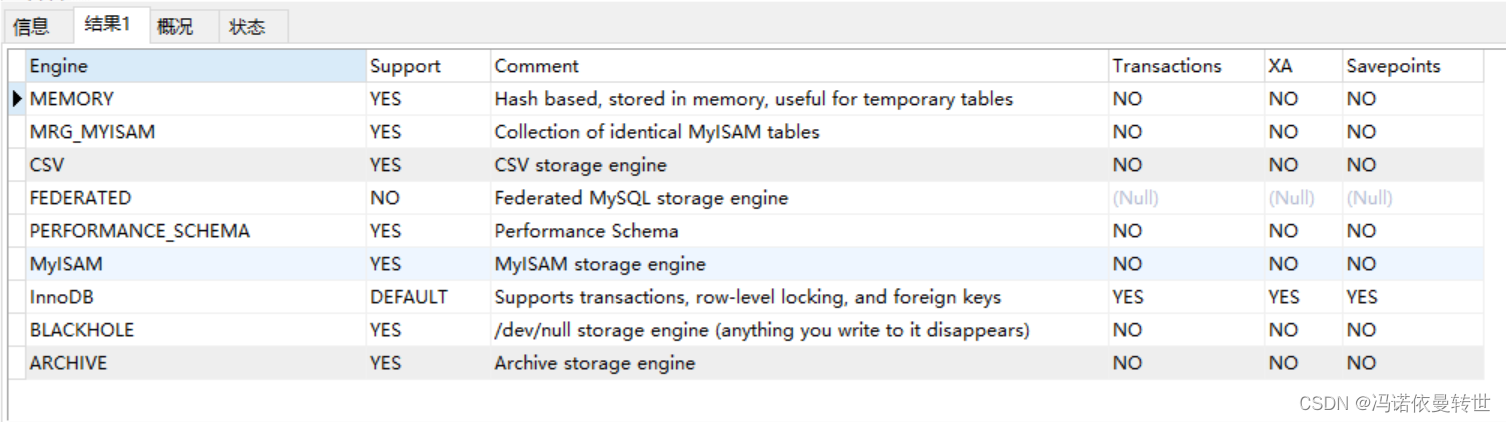Click the MRG_MYISAM engine cell

[196, 132]
